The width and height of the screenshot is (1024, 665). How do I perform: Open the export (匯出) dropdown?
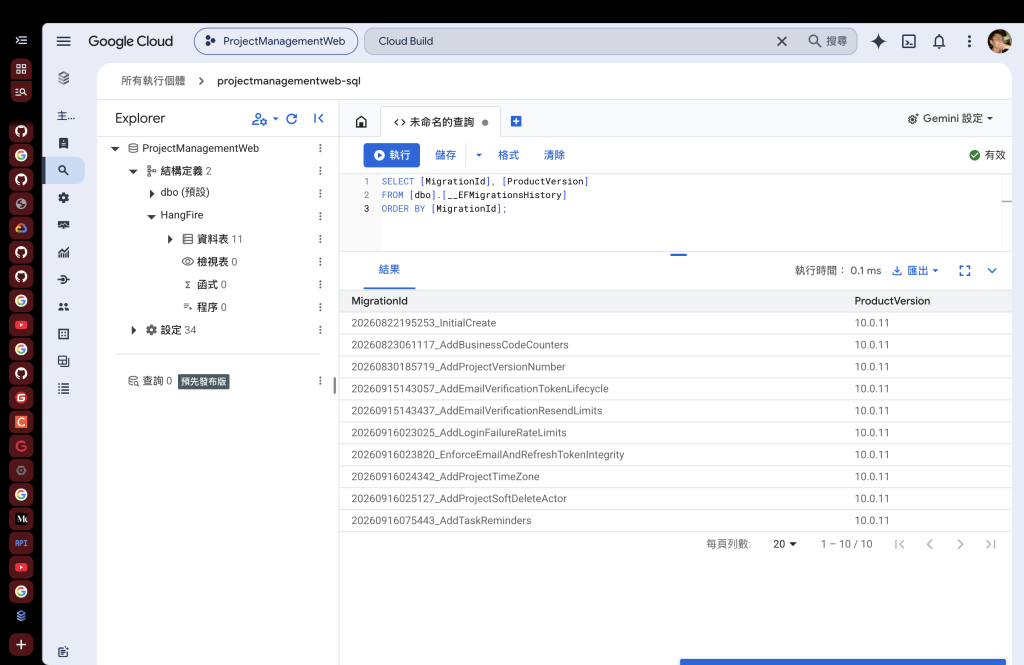(916, 270)
